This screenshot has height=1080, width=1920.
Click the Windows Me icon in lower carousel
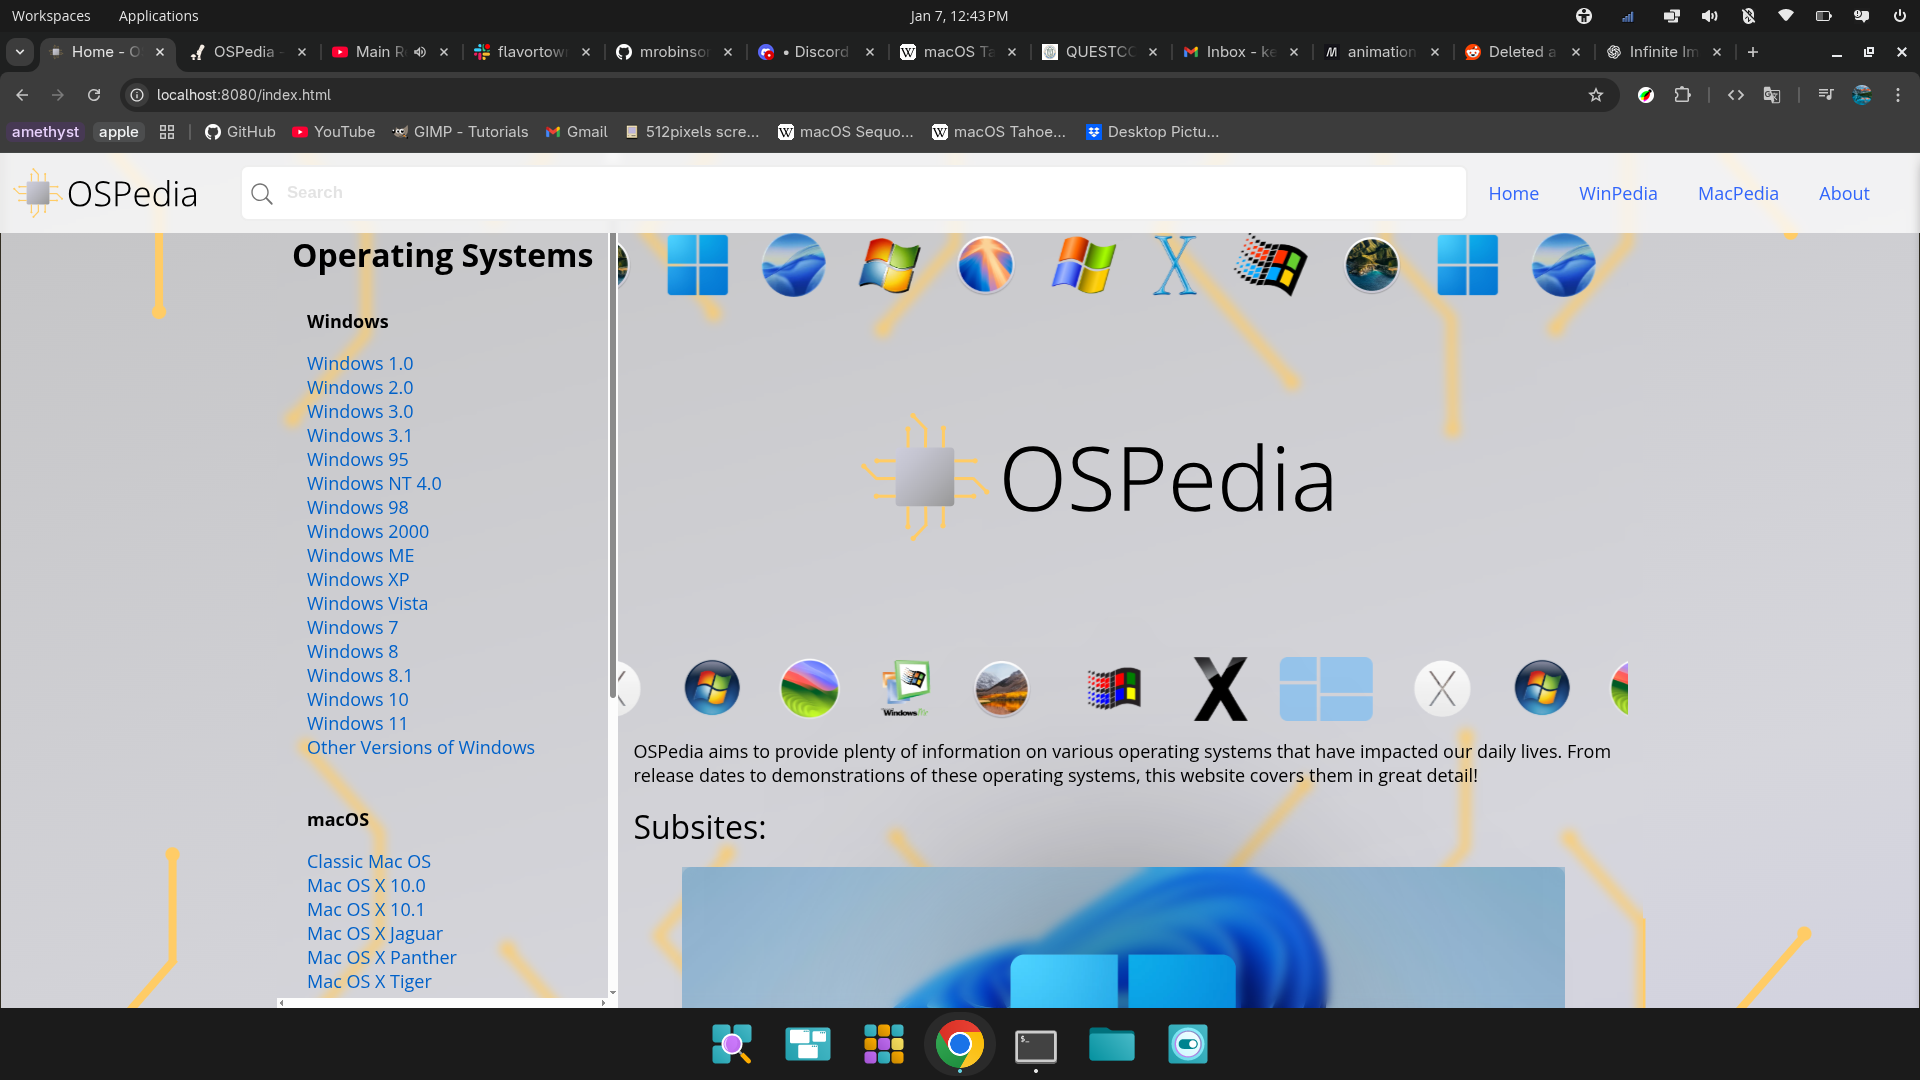906,688
